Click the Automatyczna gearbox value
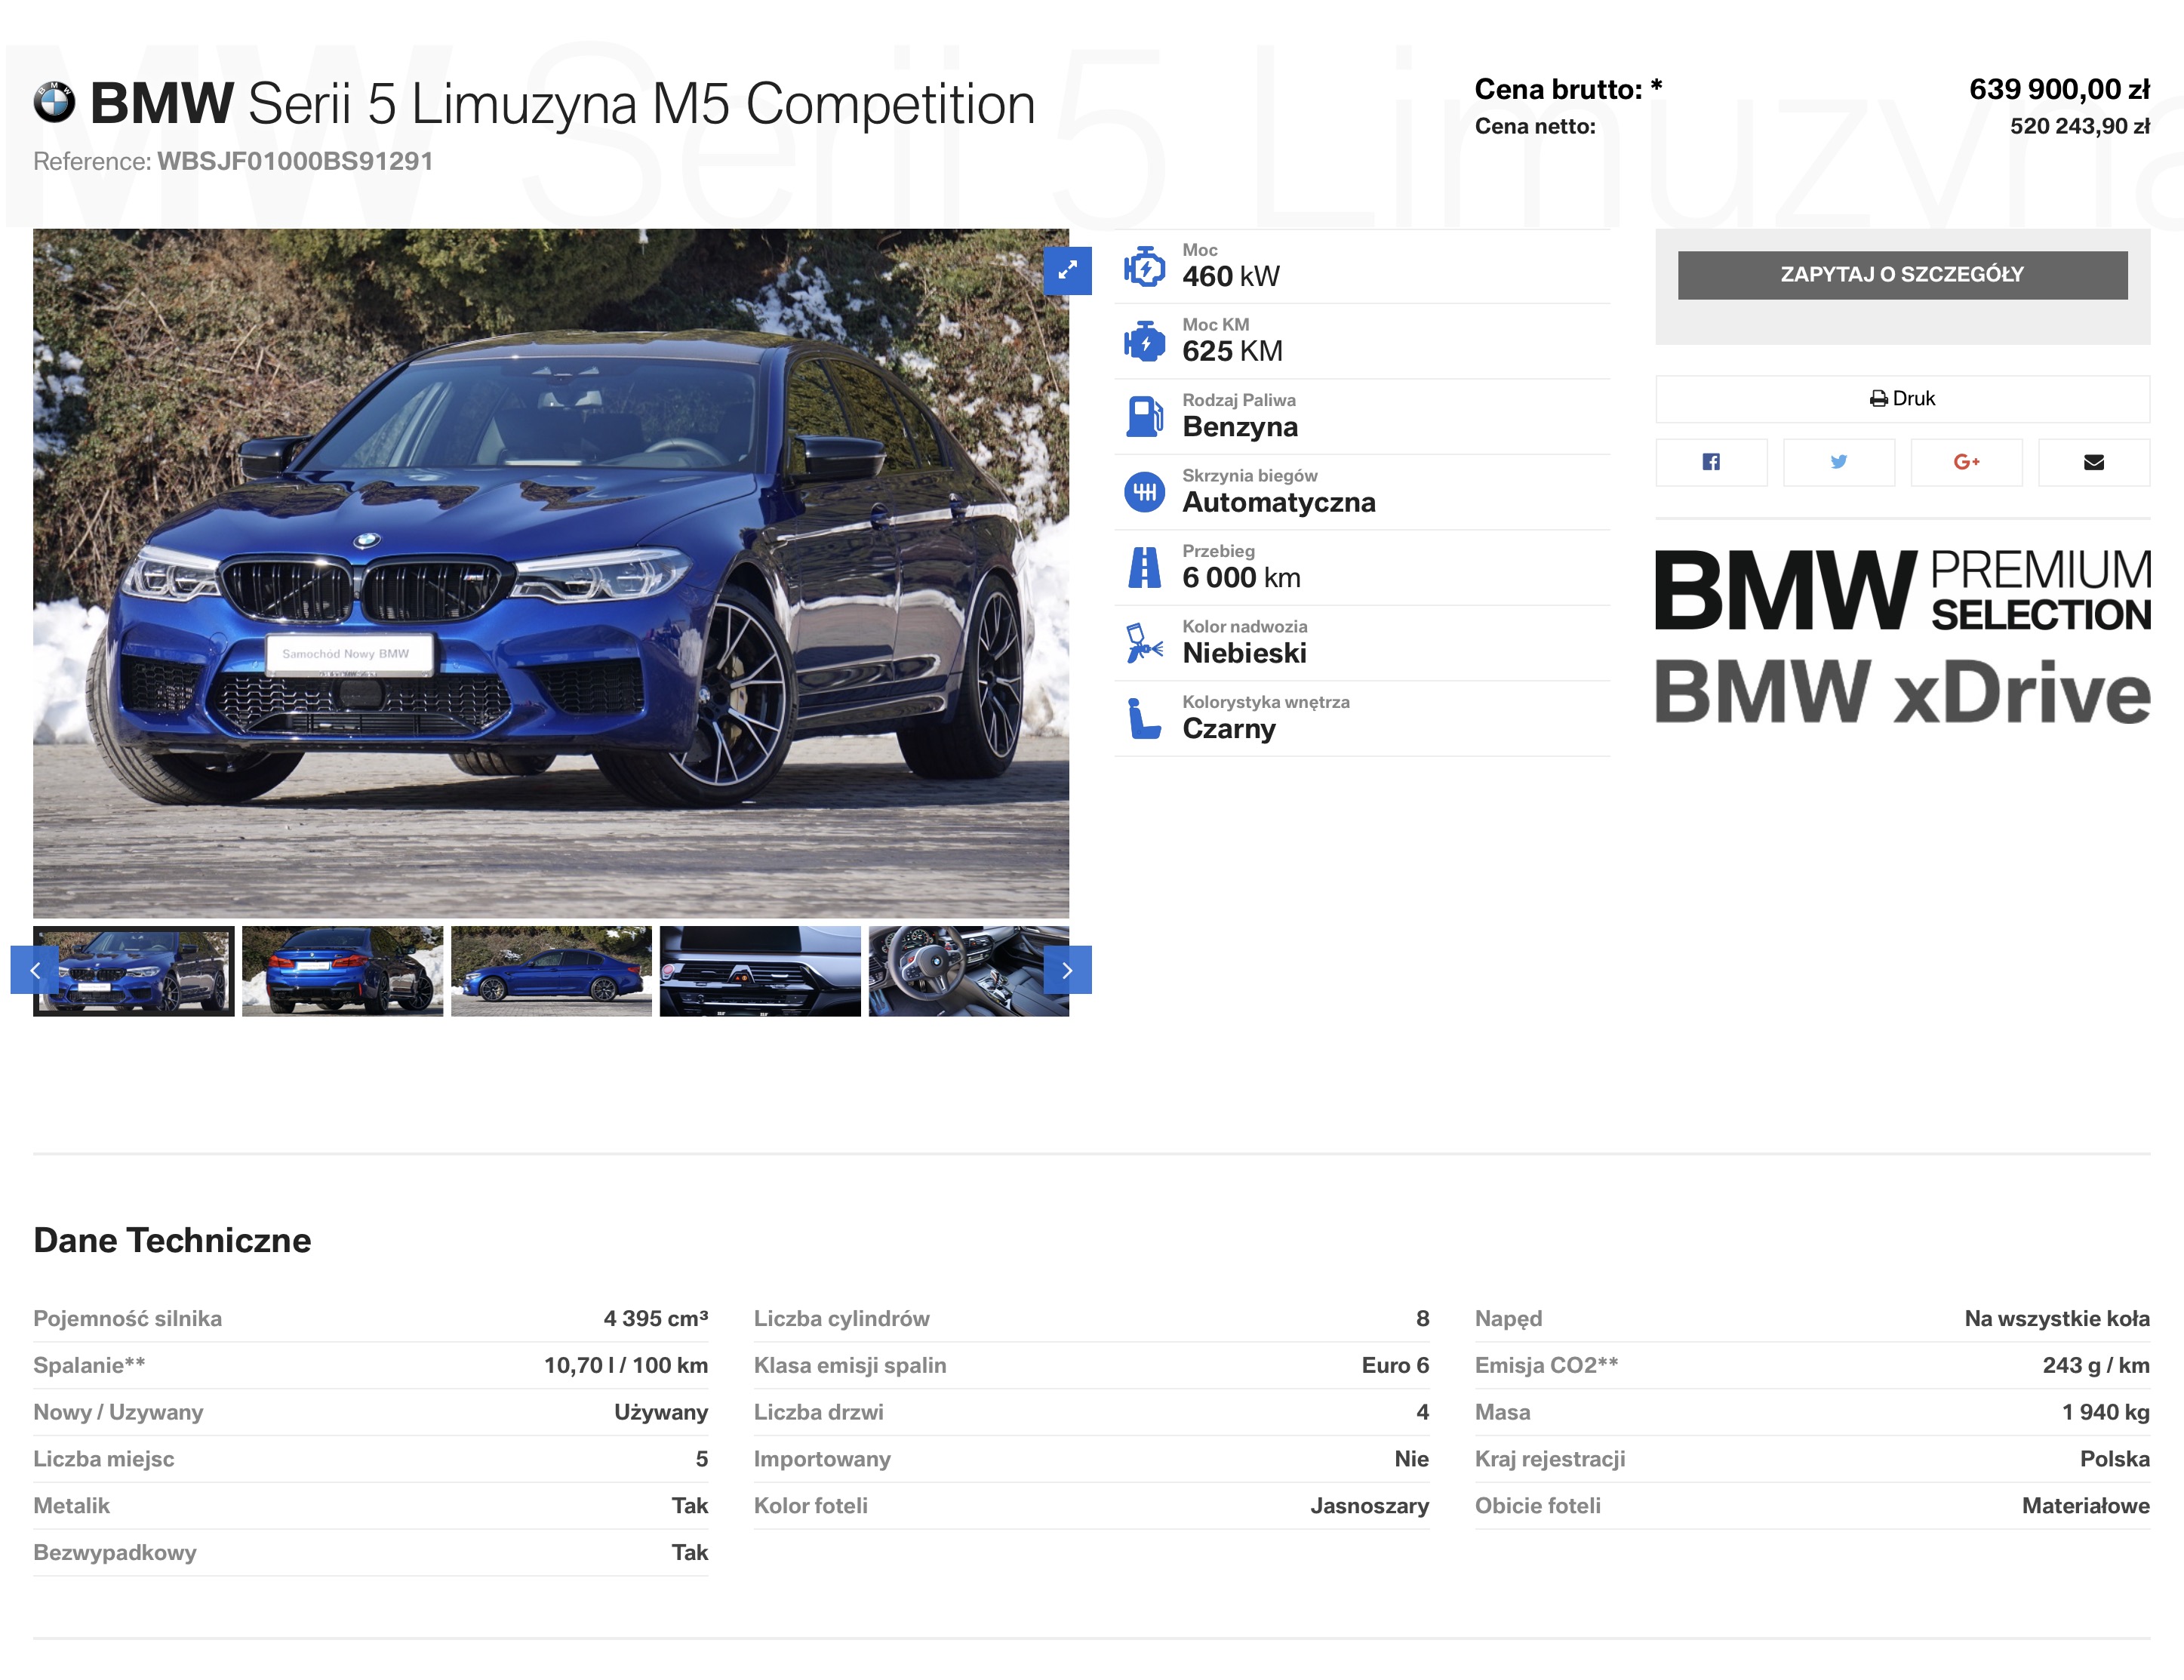The image size is (2184, 1680). coord(1278,502)
